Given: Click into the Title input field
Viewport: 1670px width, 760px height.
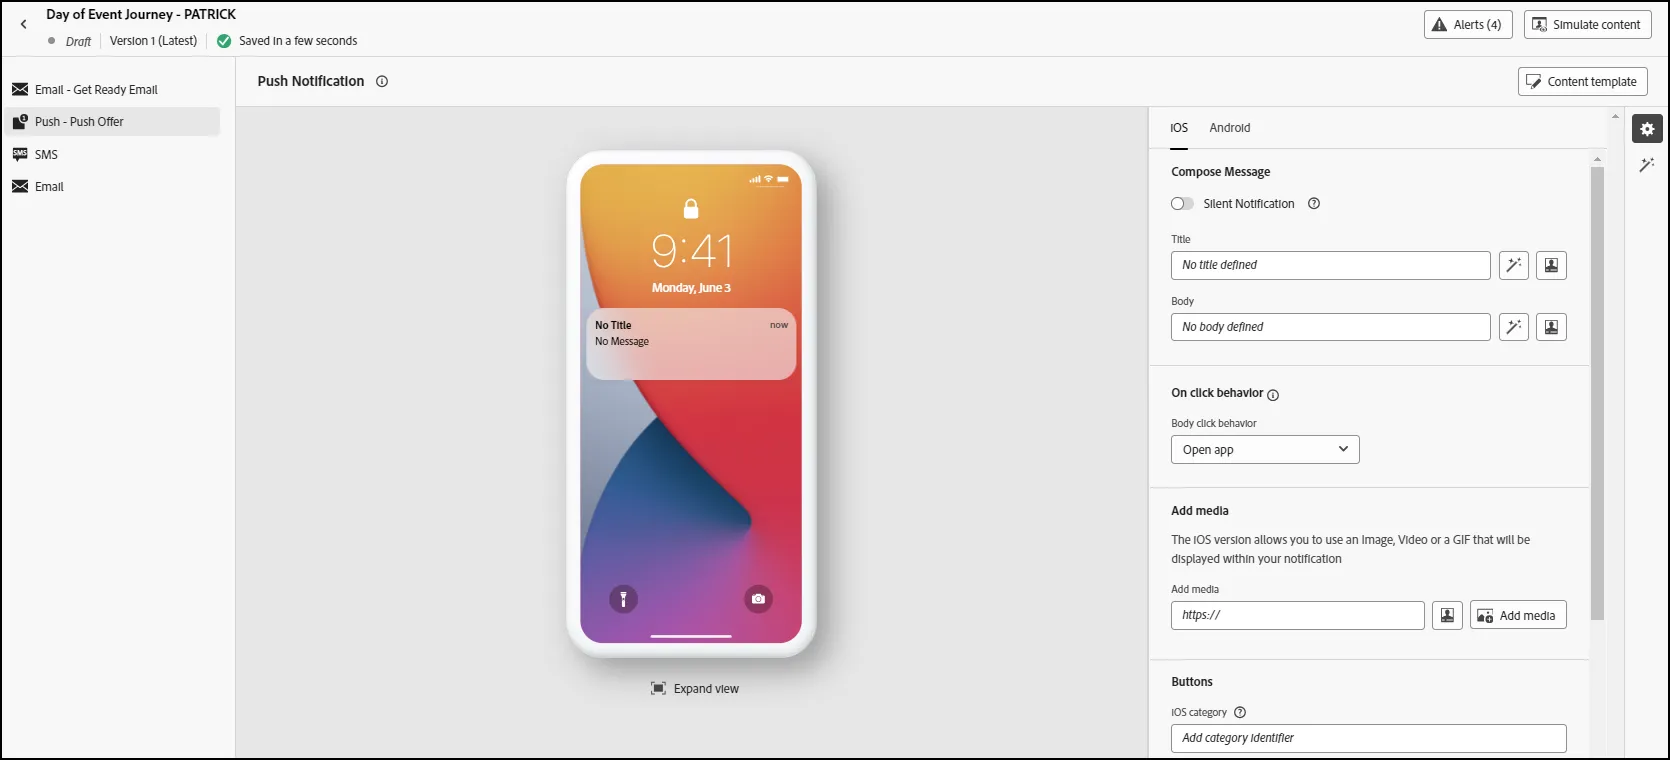Looking at the screenshot, I should pos(1331,265).
